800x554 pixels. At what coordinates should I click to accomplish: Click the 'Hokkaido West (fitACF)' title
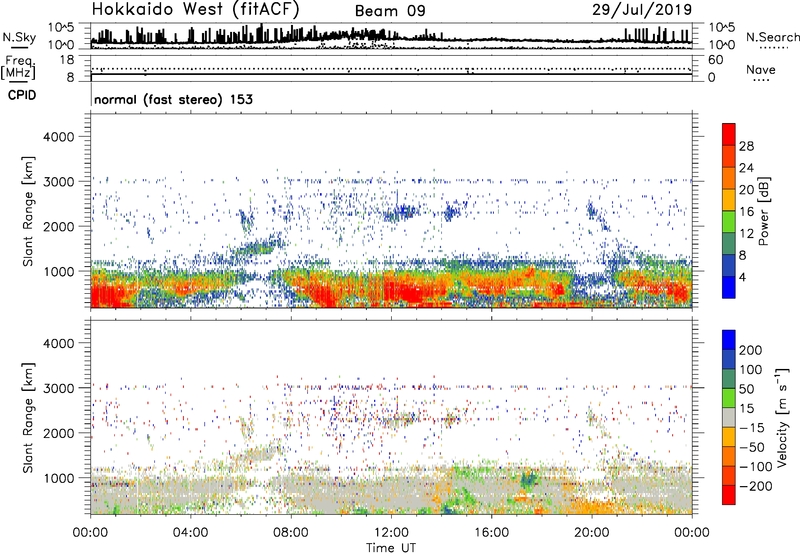(195, 9)
